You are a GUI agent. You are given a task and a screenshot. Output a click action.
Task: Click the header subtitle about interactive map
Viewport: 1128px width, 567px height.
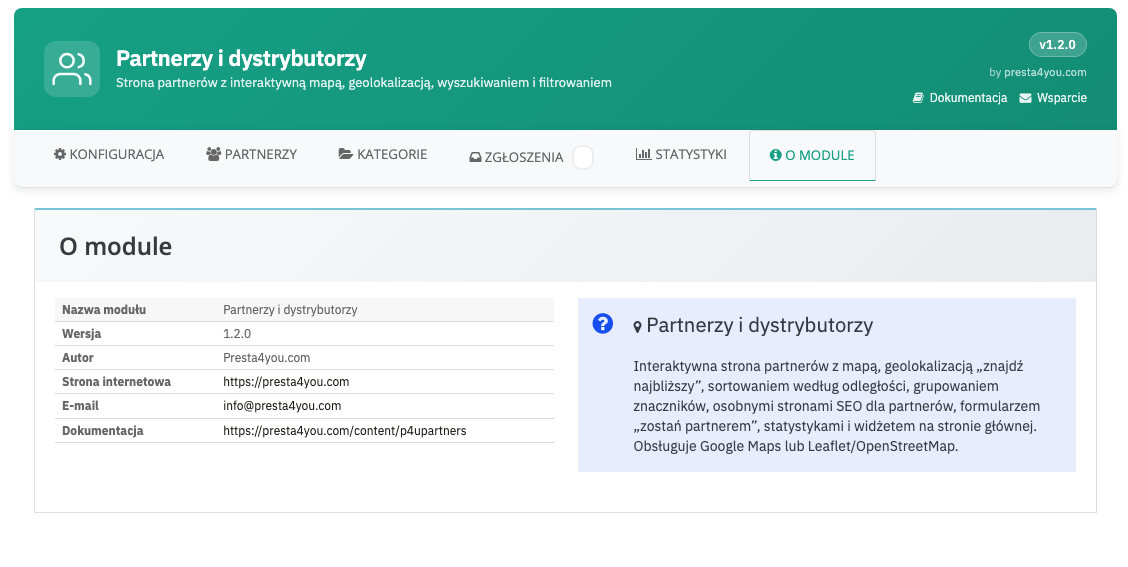[x=364, y=83]
